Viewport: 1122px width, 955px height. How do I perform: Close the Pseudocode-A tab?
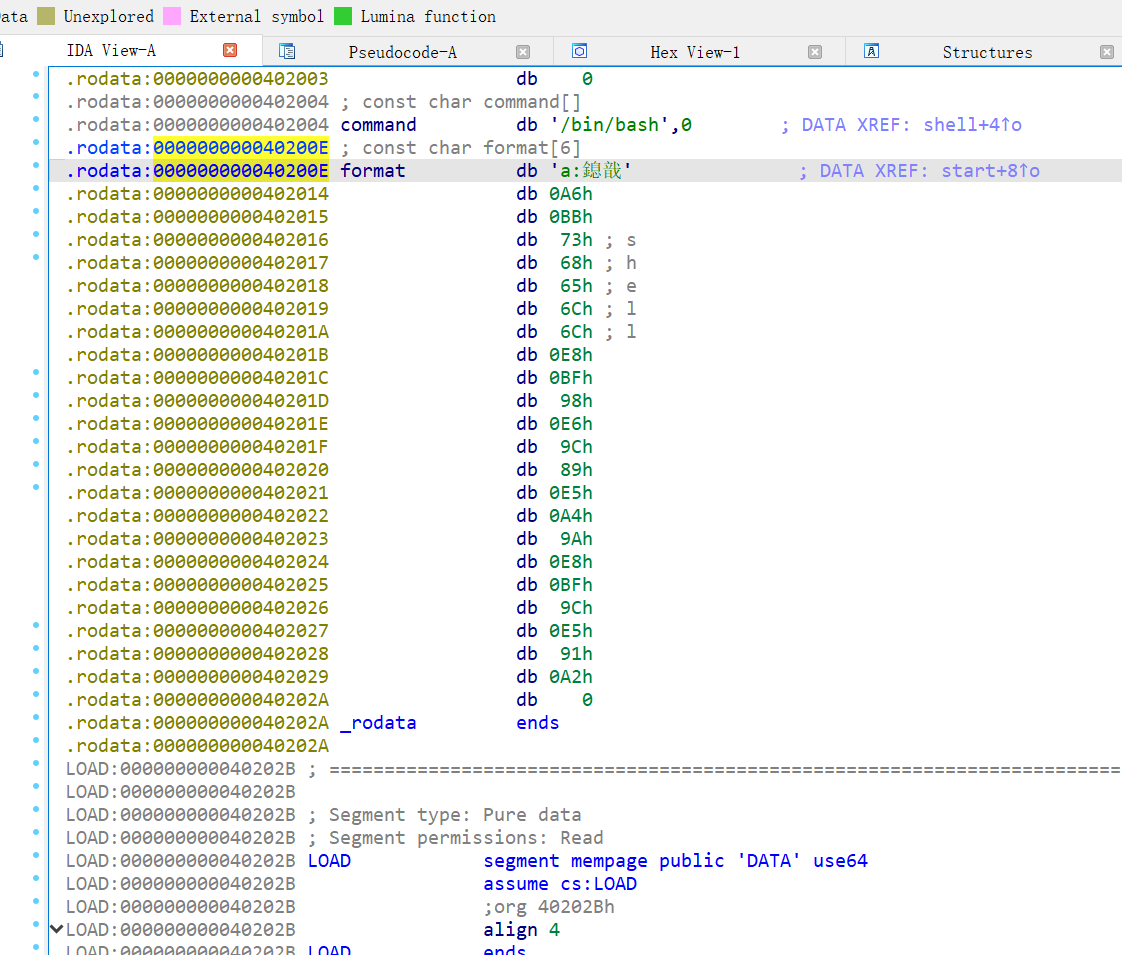523,52
